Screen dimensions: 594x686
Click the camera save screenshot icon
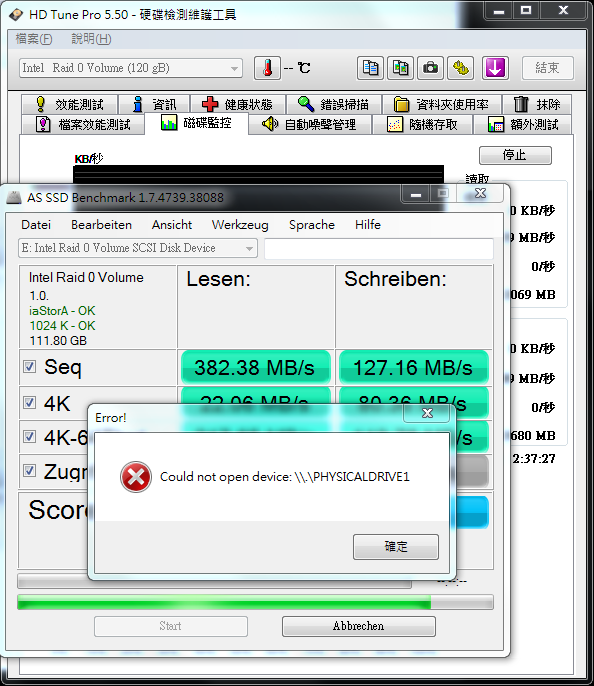(430, 68)
